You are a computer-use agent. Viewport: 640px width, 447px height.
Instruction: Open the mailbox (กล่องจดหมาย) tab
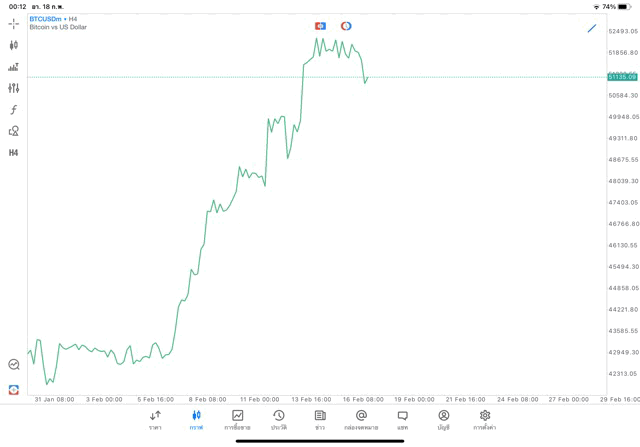pyautogui.click(x=361, y=419)
